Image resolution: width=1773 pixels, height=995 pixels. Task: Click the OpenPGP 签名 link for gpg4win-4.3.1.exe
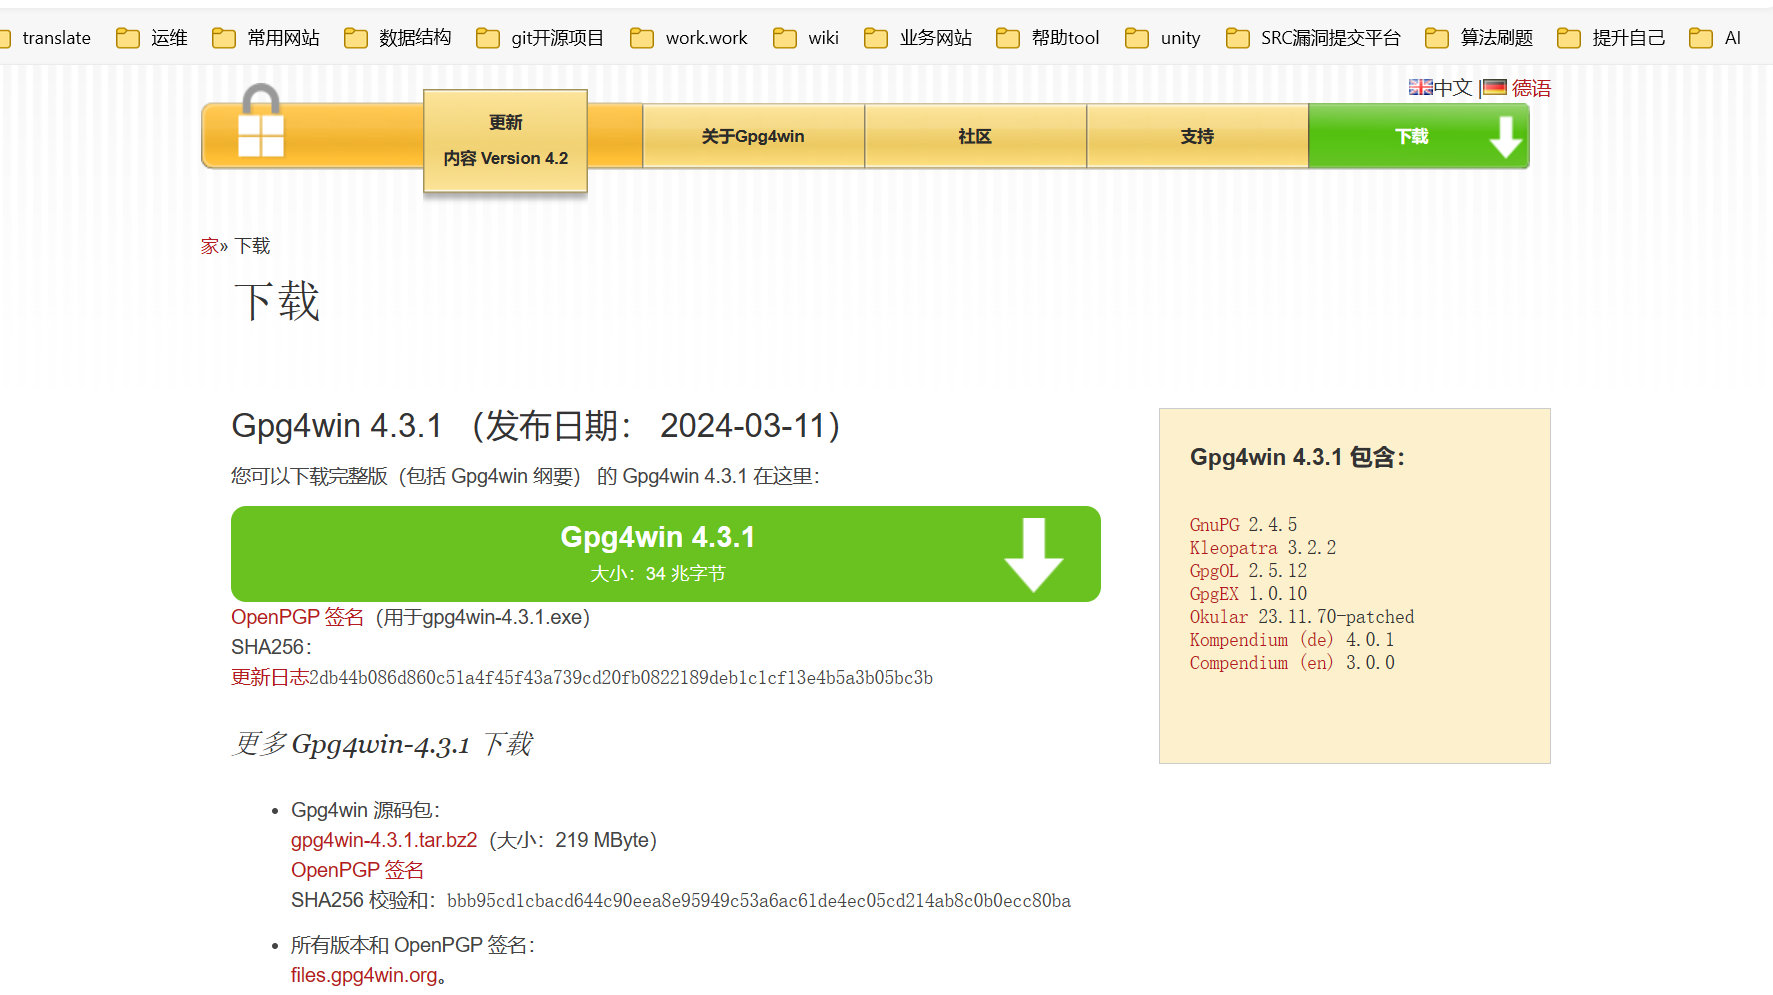297,617
